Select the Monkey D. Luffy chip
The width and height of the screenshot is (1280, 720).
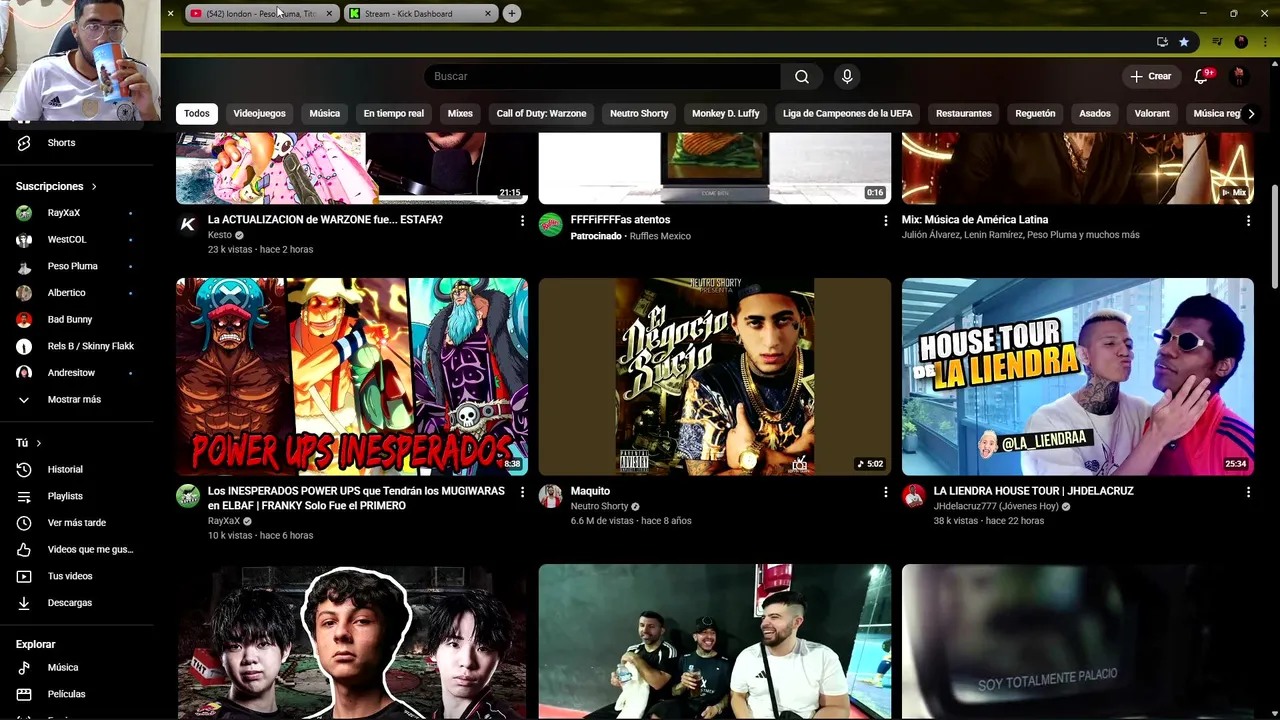coord(726,113)
